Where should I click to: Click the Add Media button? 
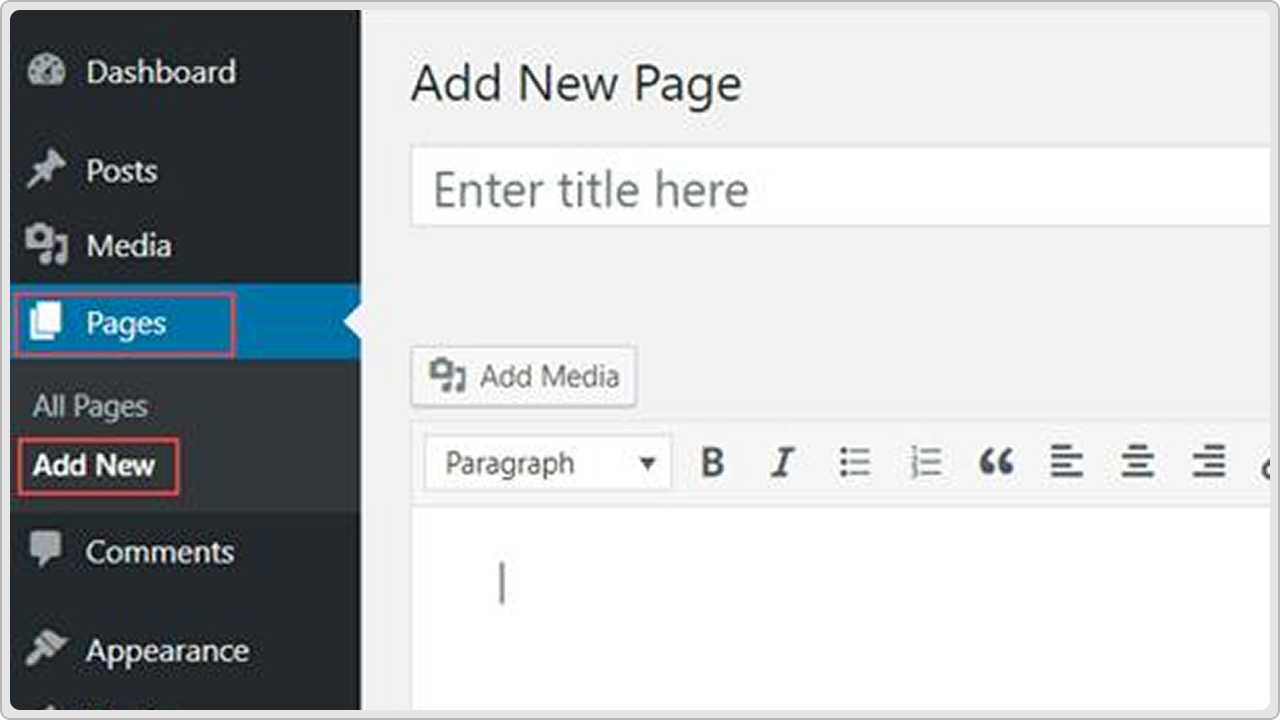pyautogui.click(x=523, y=376)
